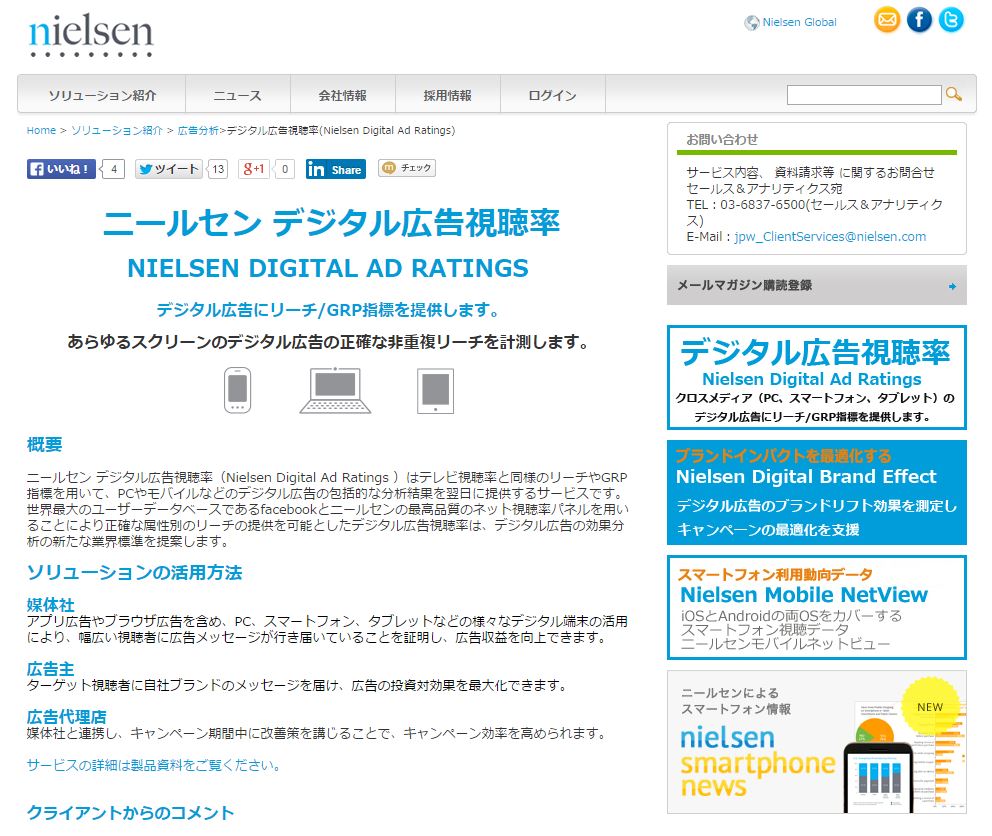The width and height of the screenshot is (992, 836).
Task: Follow the Home breadcrumb link
Action: point(41,130)
